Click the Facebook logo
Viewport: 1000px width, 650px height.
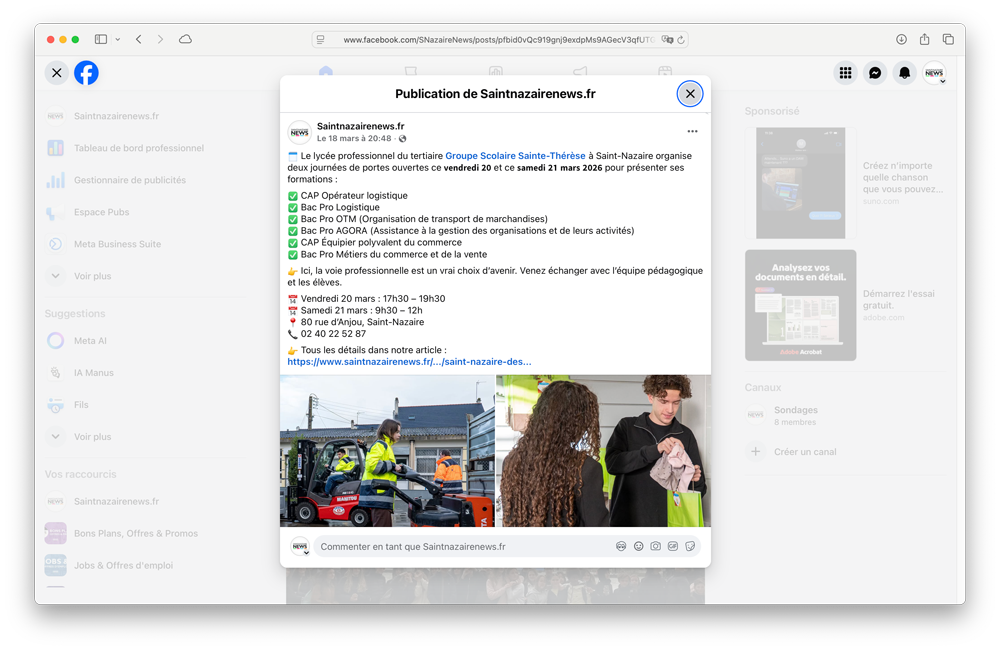(x=87, y=73)
